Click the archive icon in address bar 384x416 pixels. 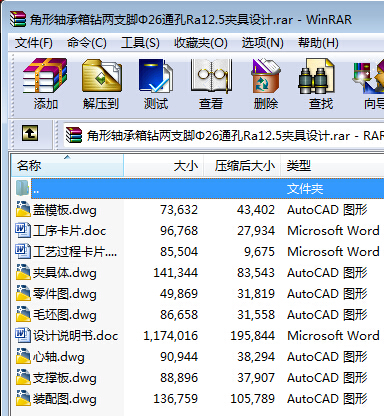pyautogui.click(x=74, y=135)
